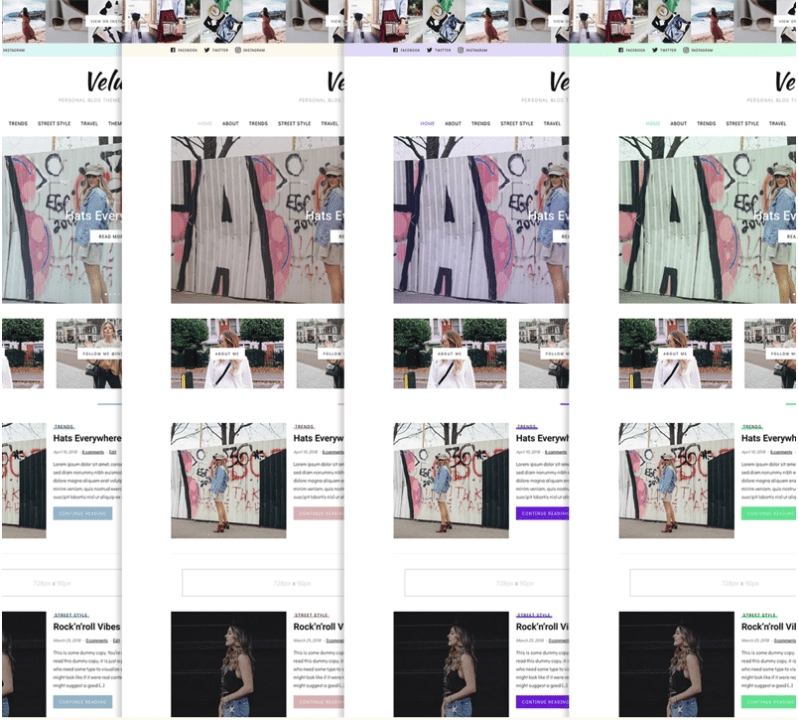Open TRENDS in the green-themed menu
Viewport: 798px width, 720px height.
[706, 124]
